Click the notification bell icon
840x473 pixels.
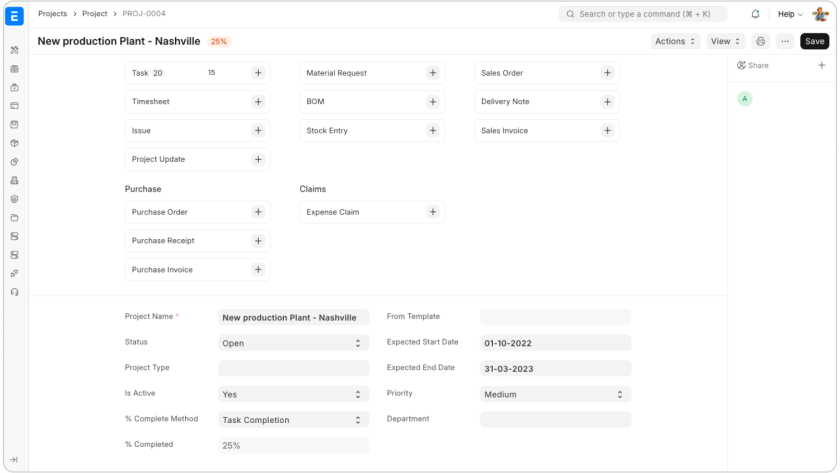coord(755,14)
